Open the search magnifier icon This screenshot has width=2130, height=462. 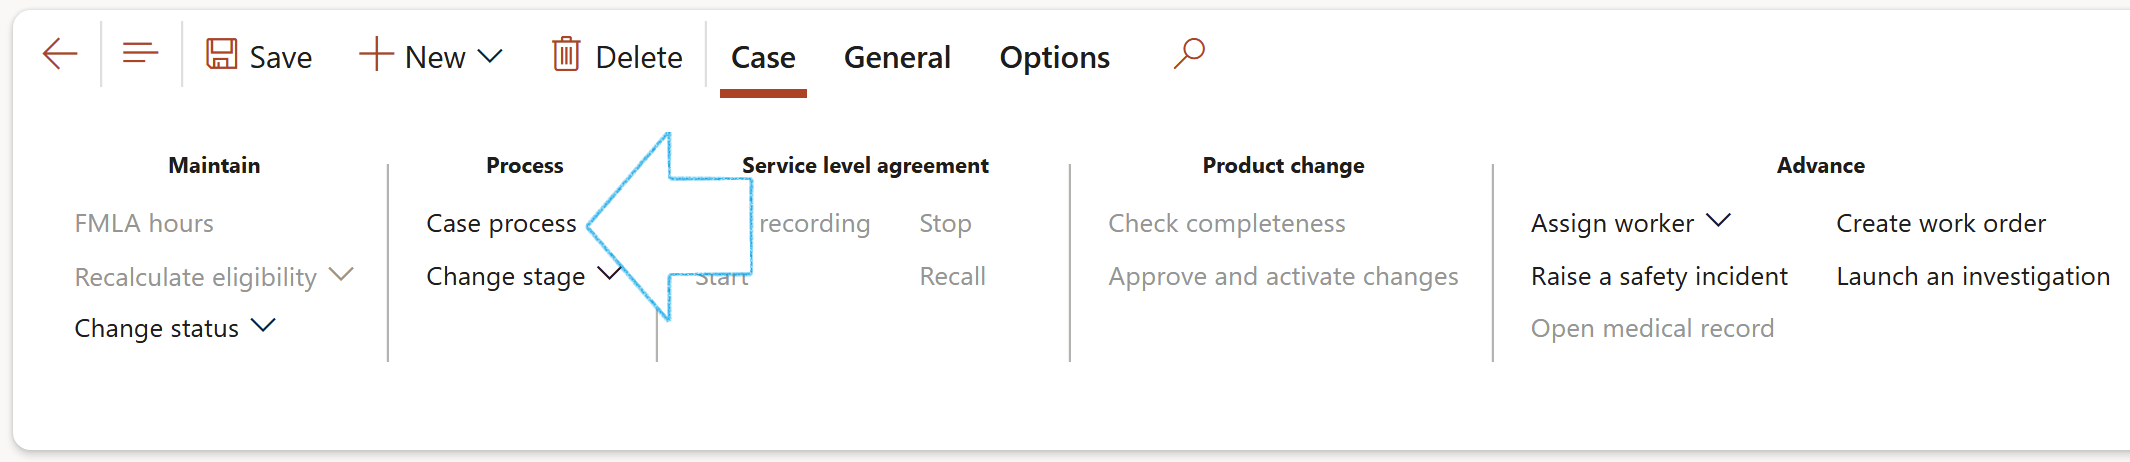click(1189, 53)
